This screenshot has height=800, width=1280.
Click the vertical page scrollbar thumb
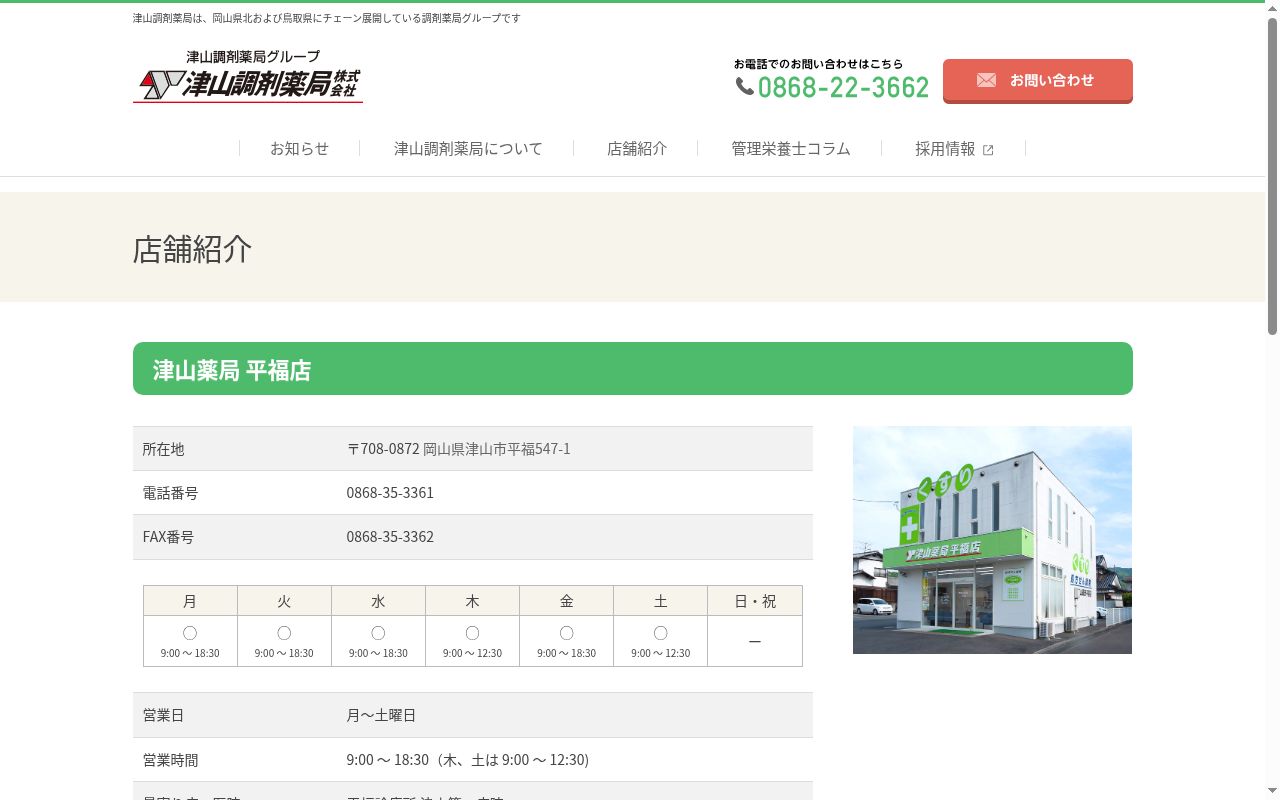click(x=1272, y=176)
